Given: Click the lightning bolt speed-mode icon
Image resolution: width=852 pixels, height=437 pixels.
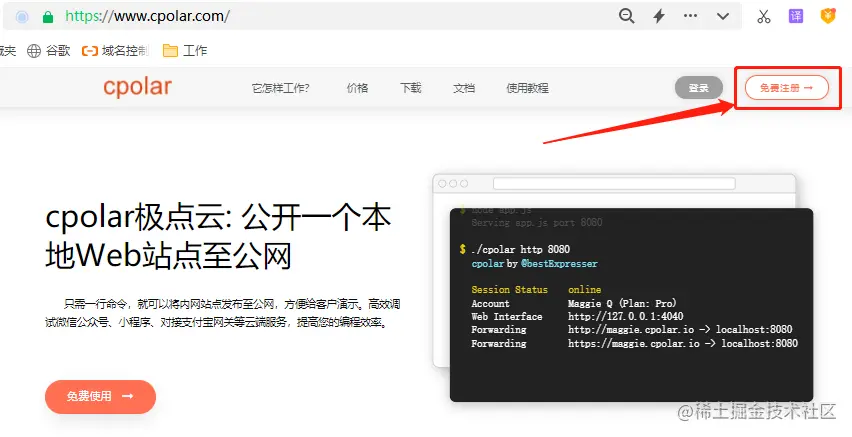Looking at the screenshot, I should [x=659, y=16].
